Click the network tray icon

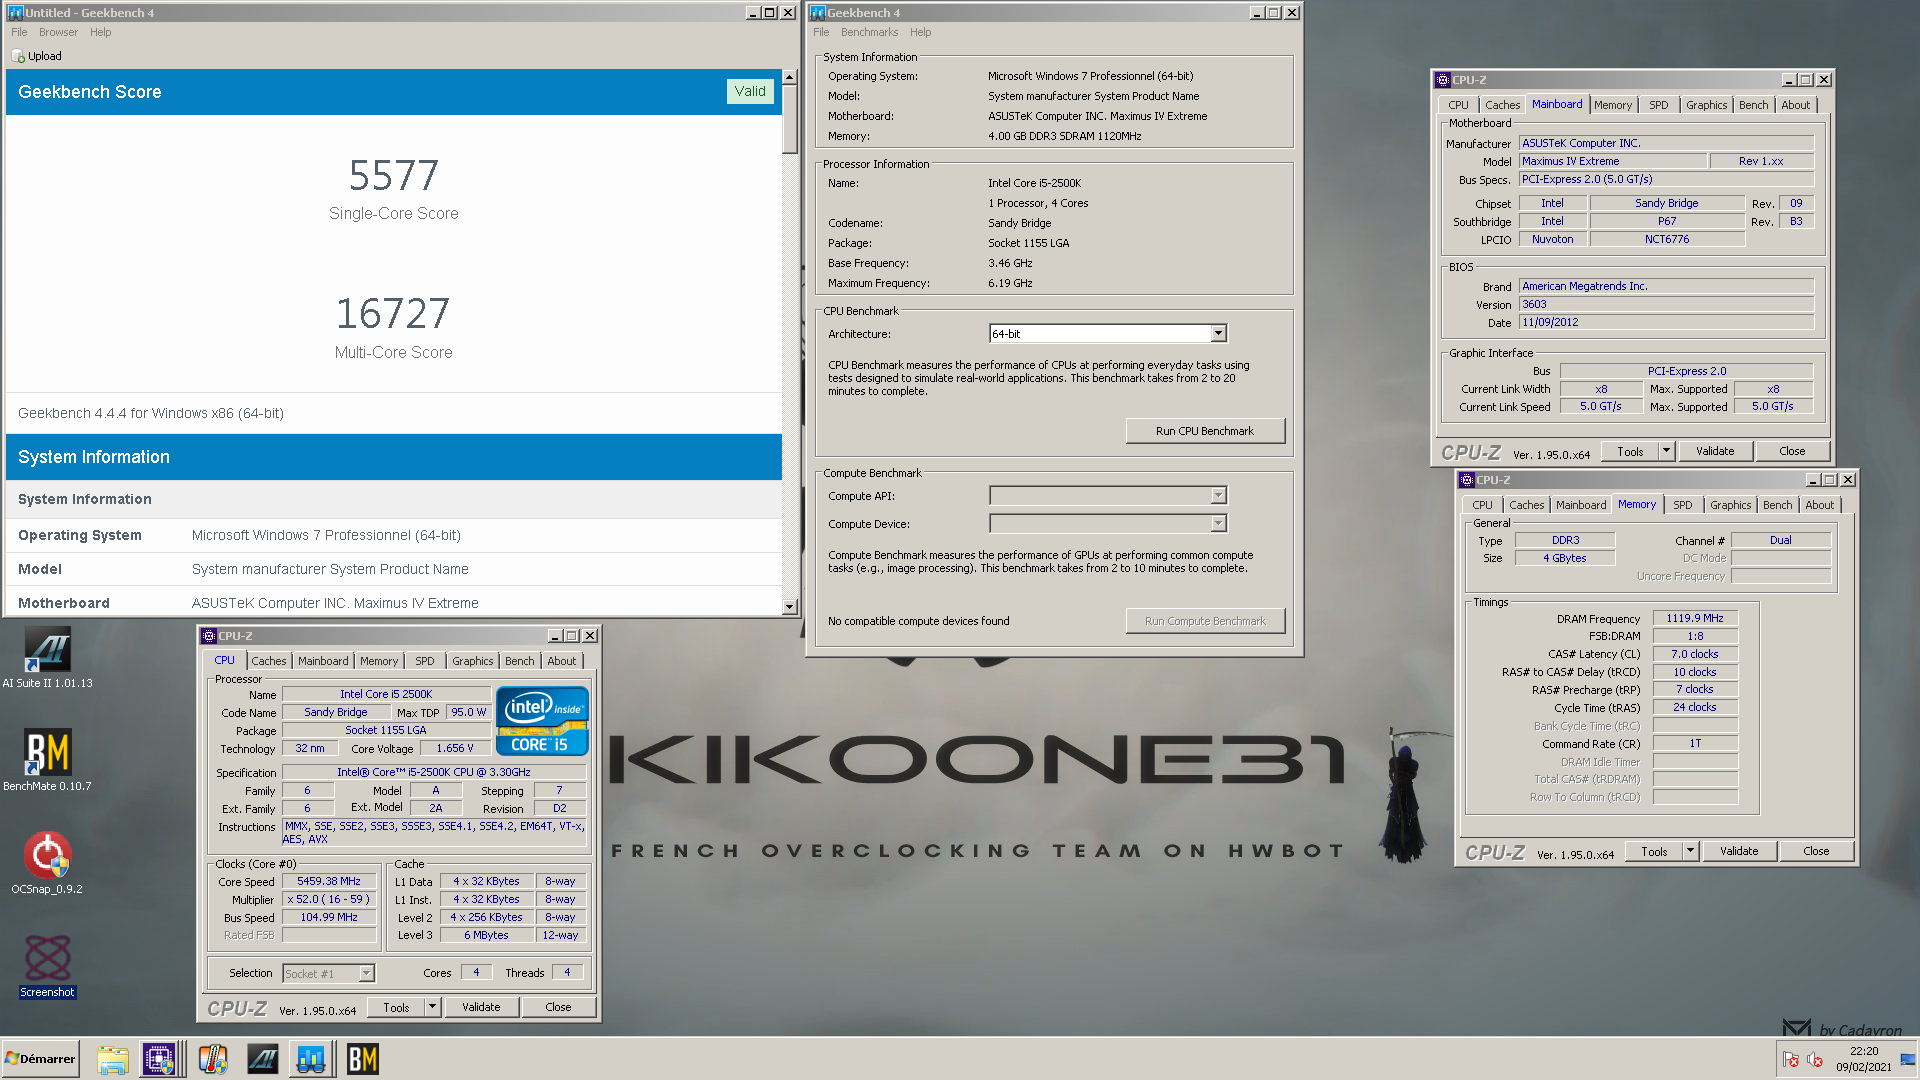click(1907, 1059)
